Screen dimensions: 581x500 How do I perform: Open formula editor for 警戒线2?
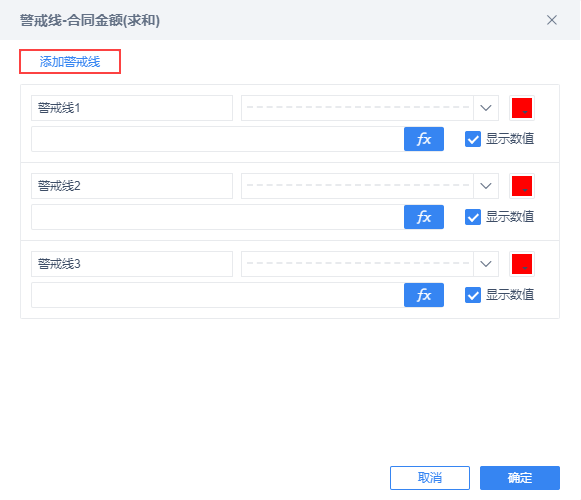(x=424, y=217)
